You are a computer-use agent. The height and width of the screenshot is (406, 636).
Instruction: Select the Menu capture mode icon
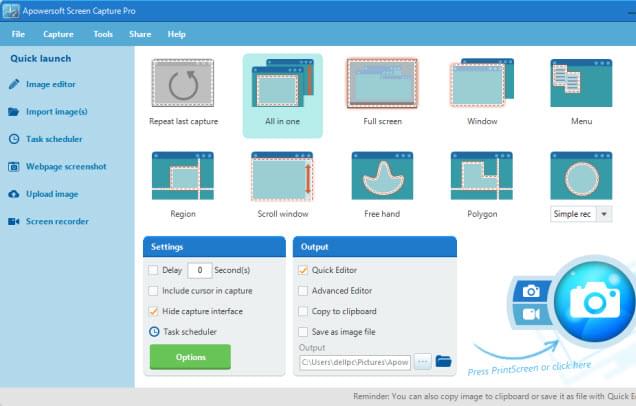[x=581, y=83]
